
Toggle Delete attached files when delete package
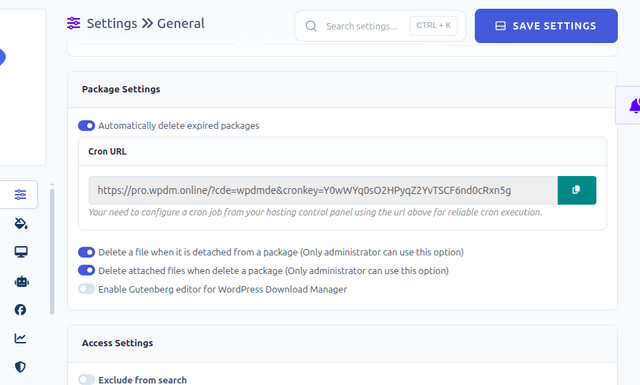pos(87,271)
